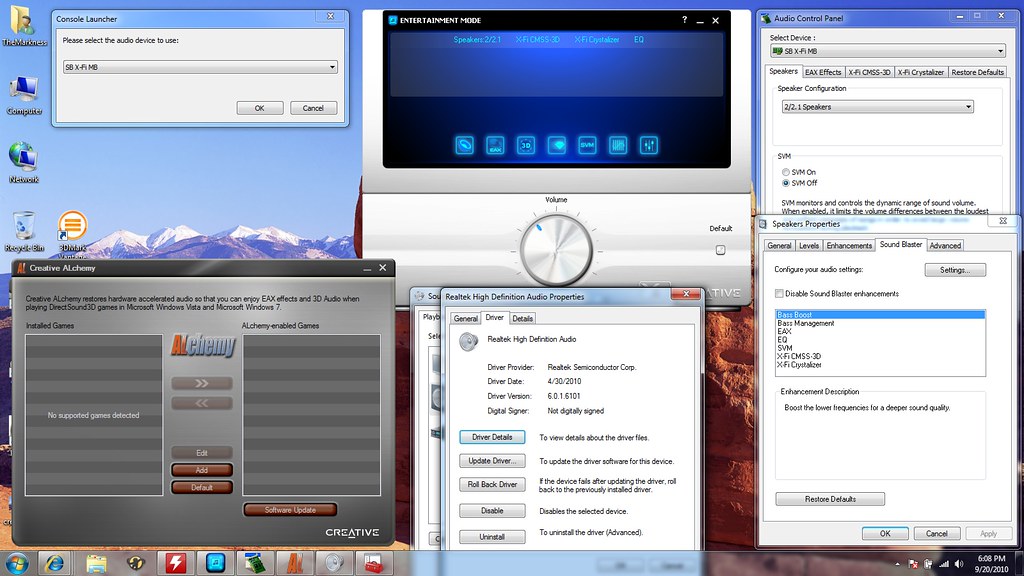Open the SVM icon in Entertainment Mode

[587, 145]
